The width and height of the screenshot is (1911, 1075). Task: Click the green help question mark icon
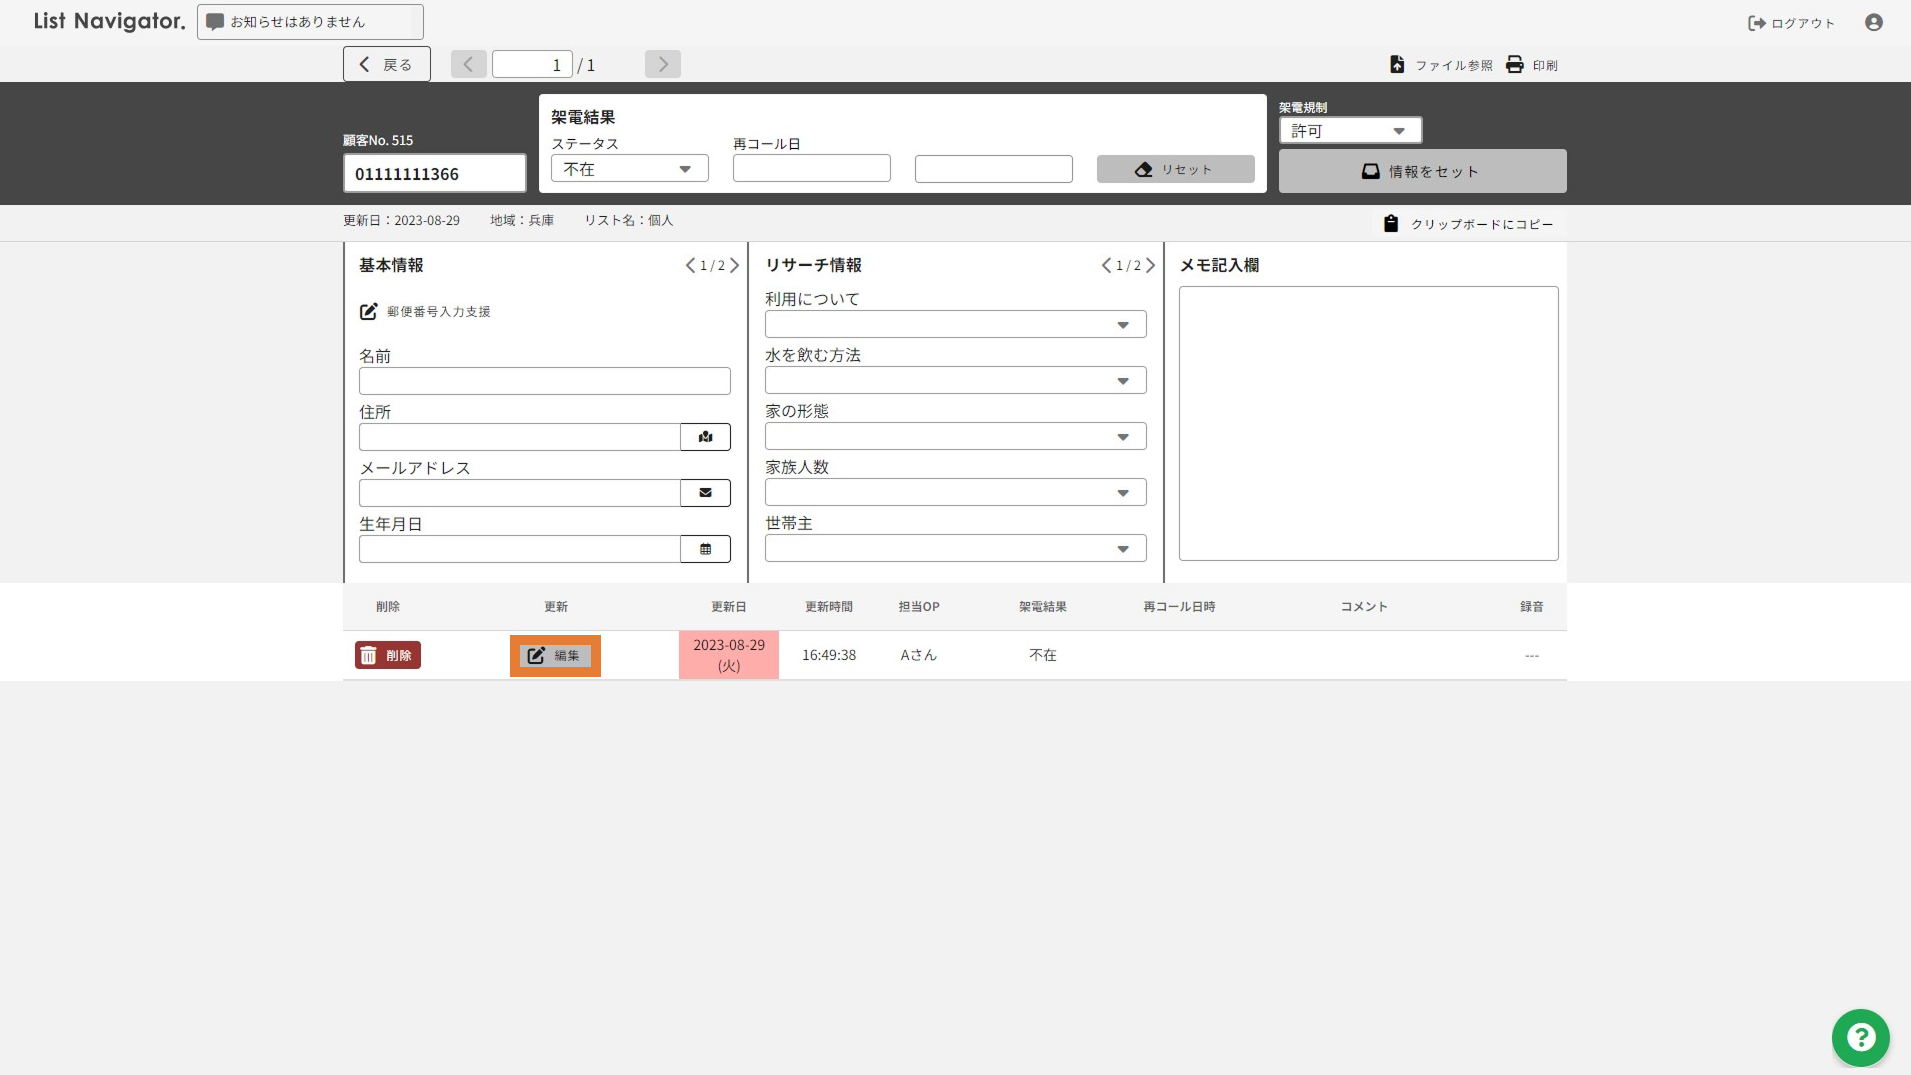pos(1860,1037)
